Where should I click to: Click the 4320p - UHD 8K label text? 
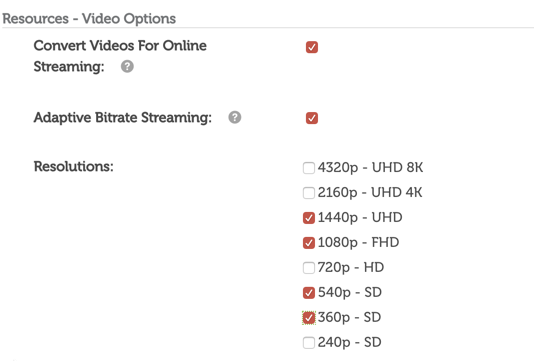(371, 168)
